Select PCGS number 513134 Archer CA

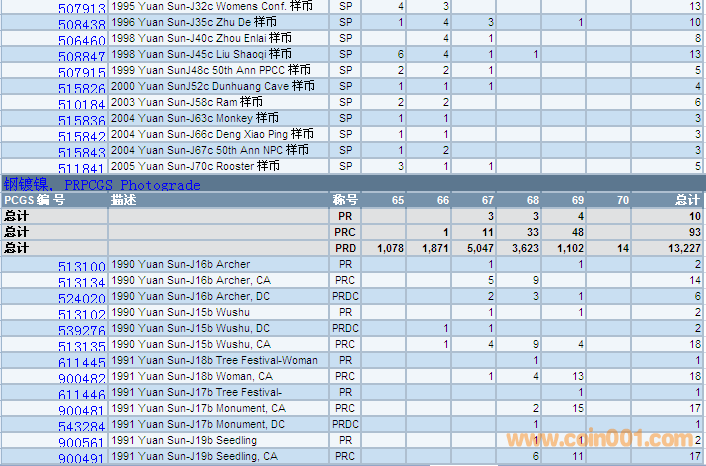pyautogui.click(x=81, y=283)
